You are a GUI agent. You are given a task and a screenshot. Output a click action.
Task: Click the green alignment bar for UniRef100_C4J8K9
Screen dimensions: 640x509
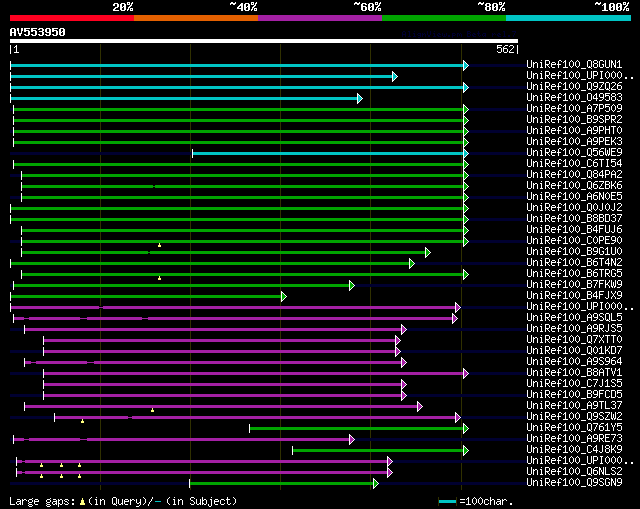378,451
